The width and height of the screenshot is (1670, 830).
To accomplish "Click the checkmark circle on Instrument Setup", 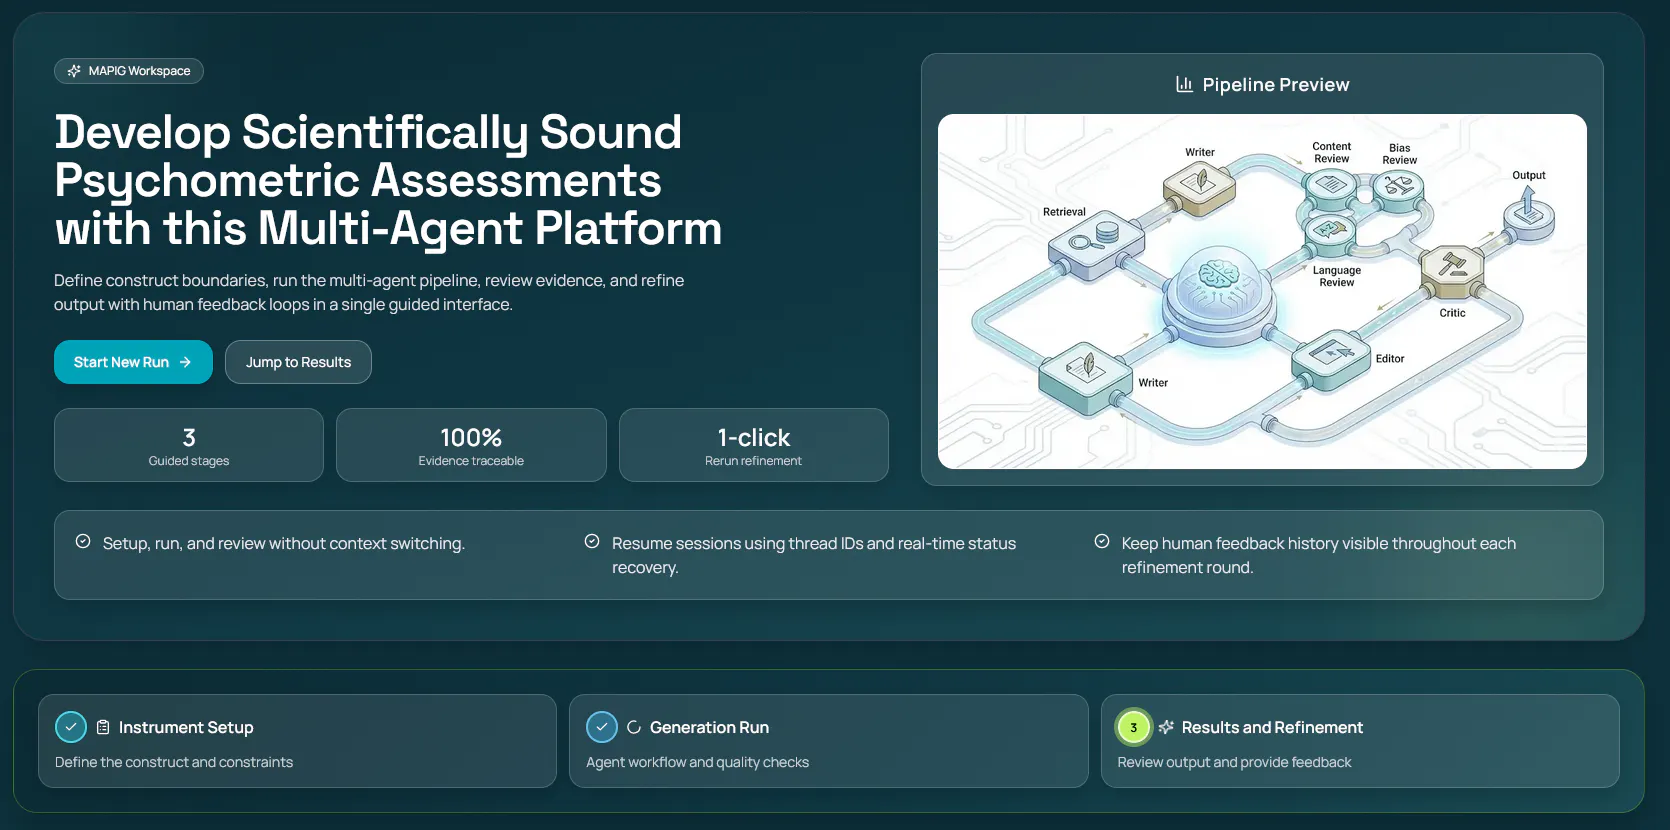I will [x=71, y=727].
